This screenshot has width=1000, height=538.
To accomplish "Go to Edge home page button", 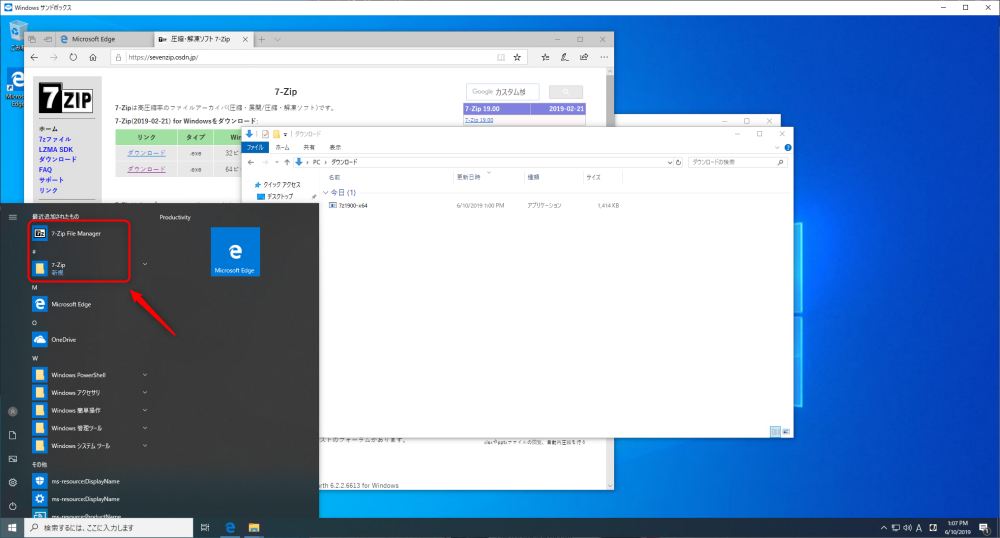I will point(93,57).
